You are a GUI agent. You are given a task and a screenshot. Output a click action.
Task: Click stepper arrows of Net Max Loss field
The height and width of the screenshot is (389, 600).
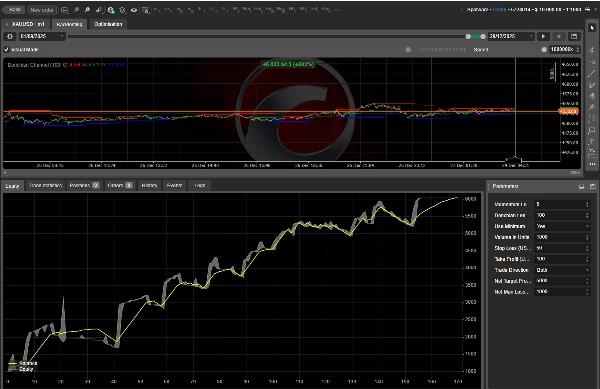587,292
